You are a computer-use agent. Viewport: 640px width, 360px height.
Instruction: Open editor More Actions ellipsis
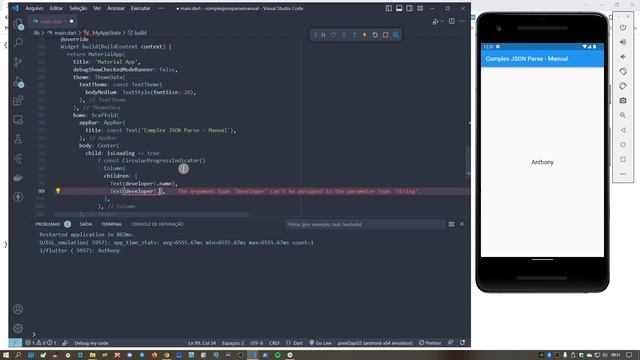[x=462, y=21]
